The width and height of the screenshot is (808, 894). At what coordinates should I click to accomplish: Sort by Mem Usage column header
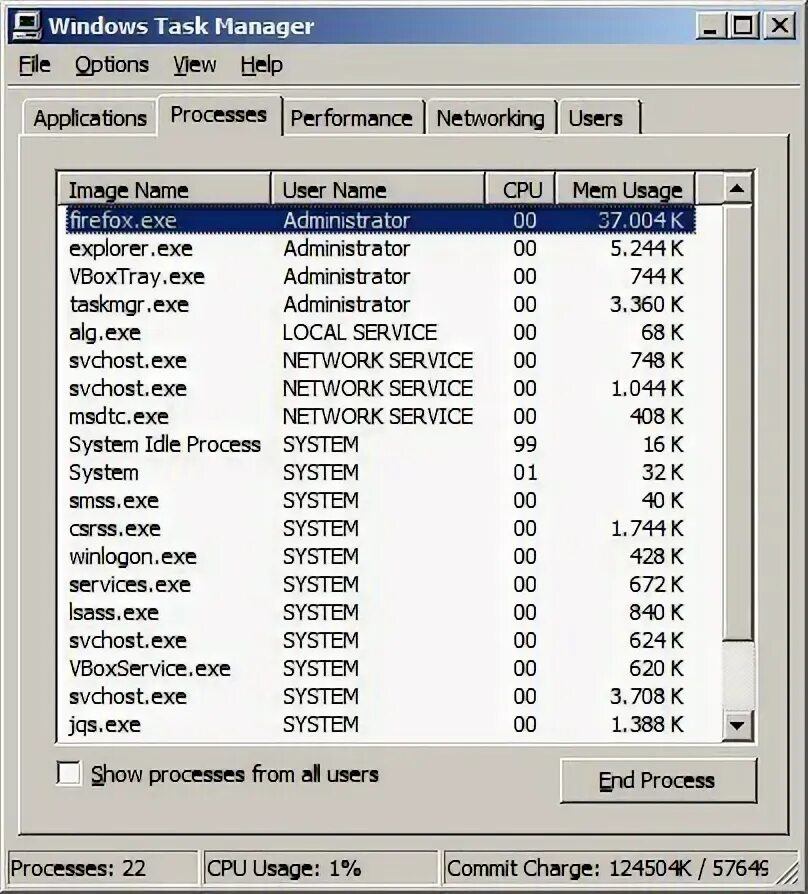625,189
